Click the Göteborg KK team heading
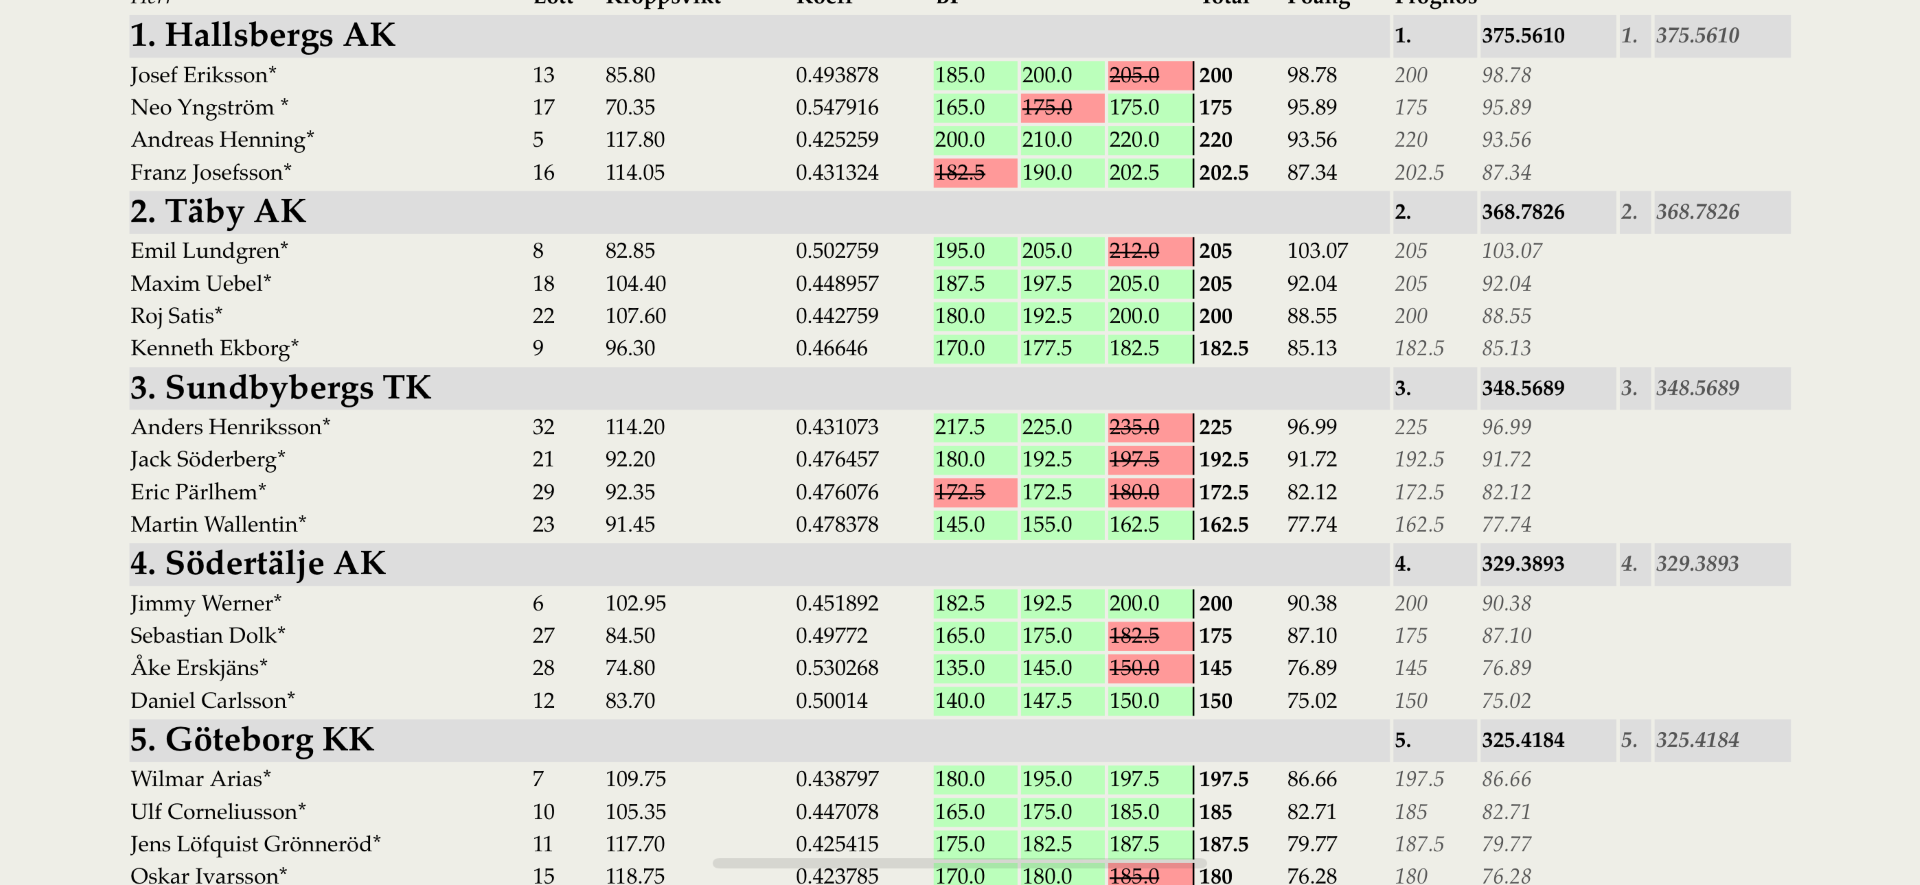This screenshot has height=885, width=1920. click(252, 740)
